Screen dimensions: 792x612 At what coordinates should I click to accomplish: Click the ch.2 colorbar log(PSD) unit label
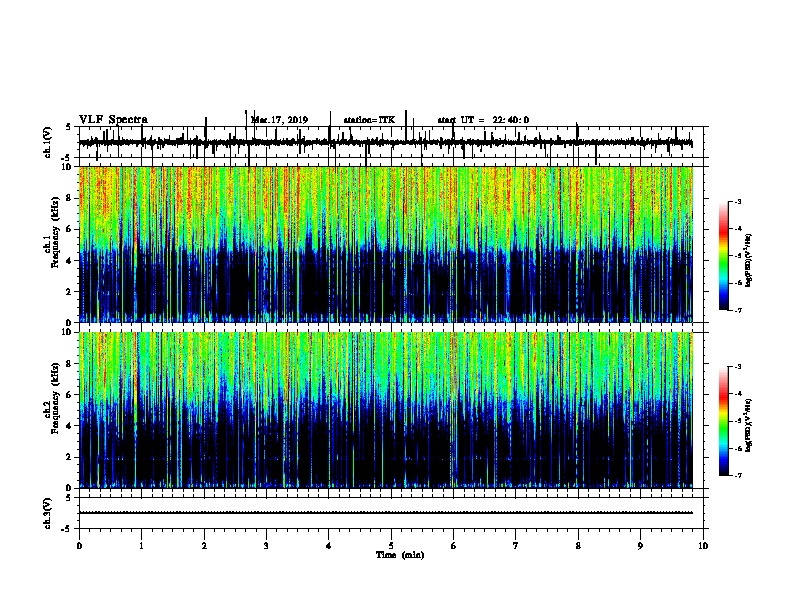749,426
